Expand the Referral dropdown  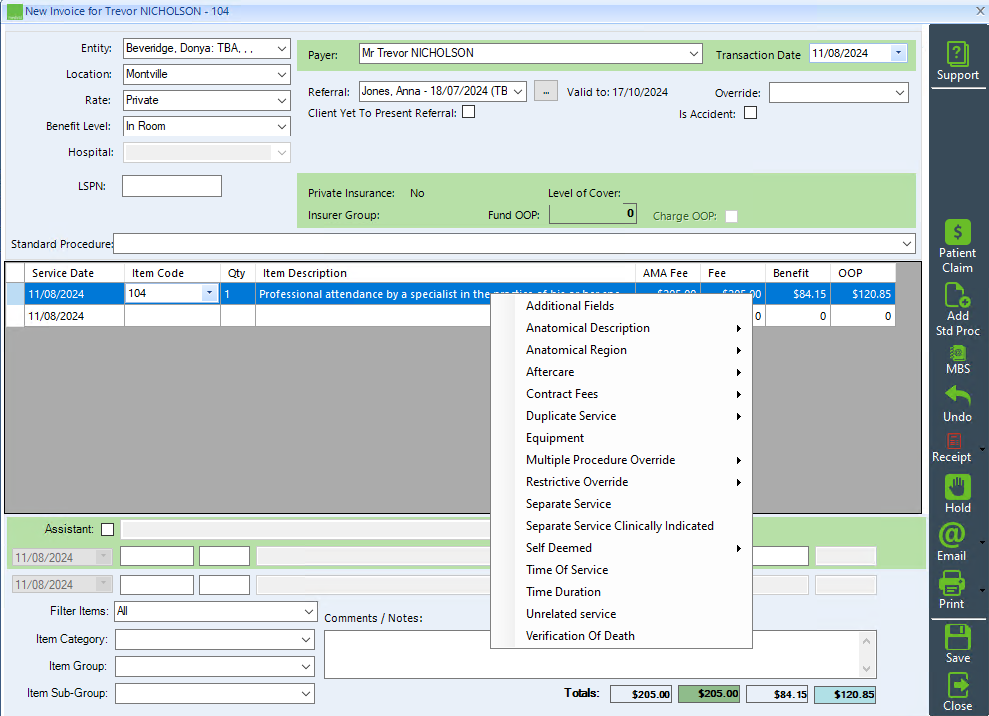518,91
